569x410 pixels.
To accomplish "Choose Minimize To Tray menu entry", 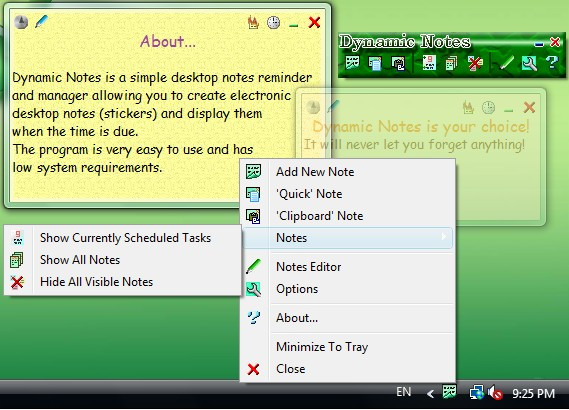I will click(x=348, y=347).
